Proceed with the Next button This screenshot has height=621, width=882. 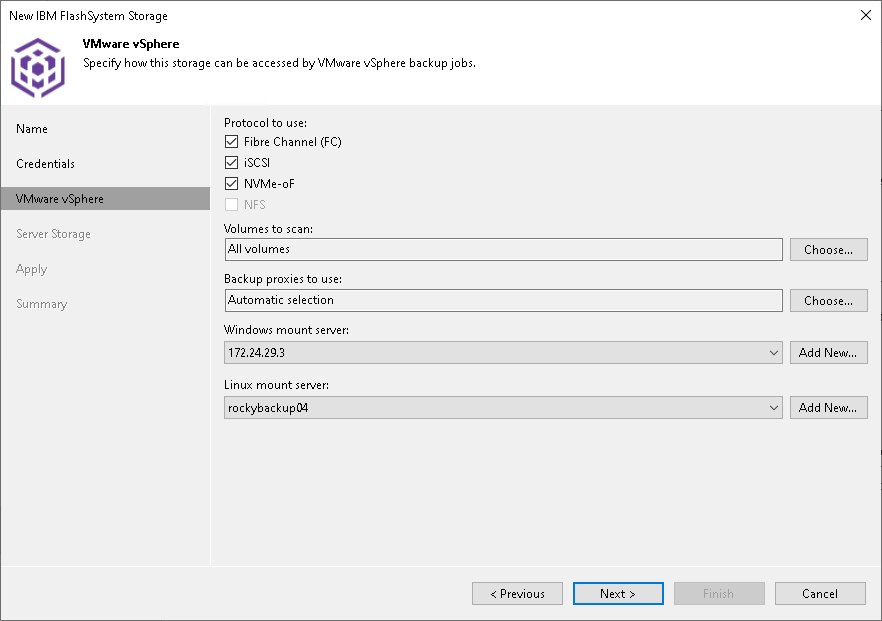tap(618, 593)
